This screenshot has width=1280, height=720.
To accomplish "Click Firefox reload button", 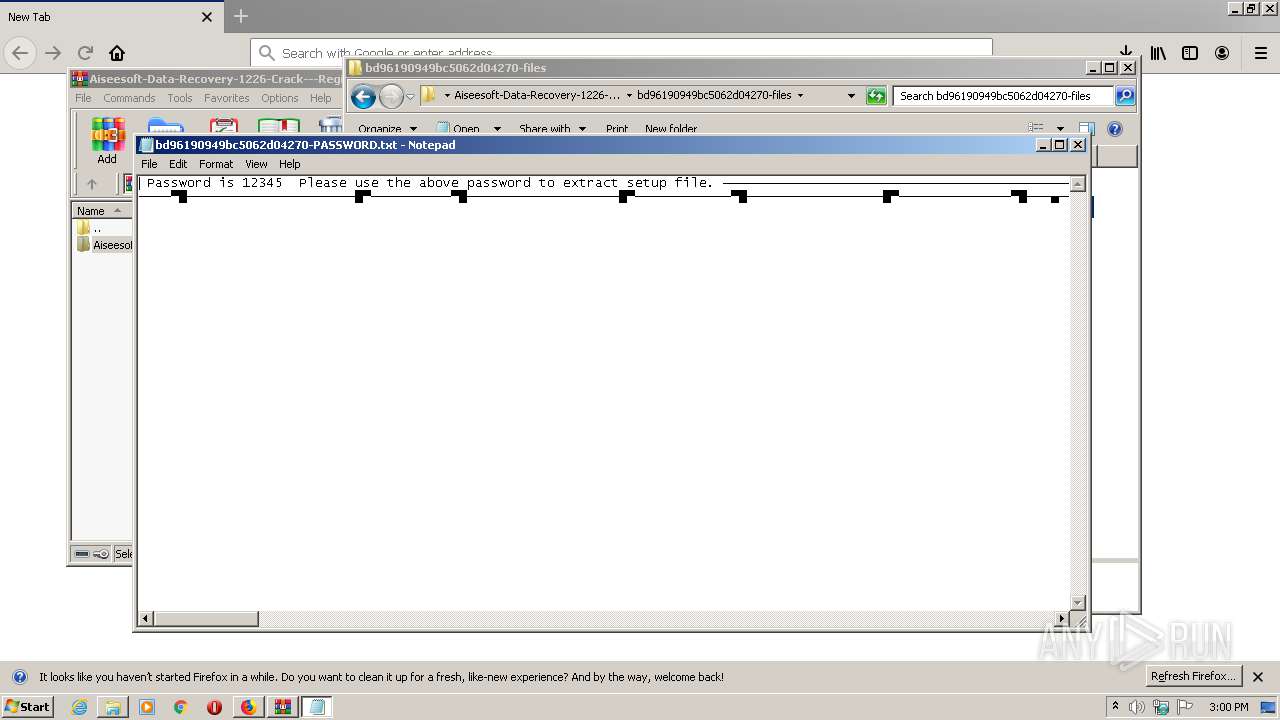I will point(85,53).
